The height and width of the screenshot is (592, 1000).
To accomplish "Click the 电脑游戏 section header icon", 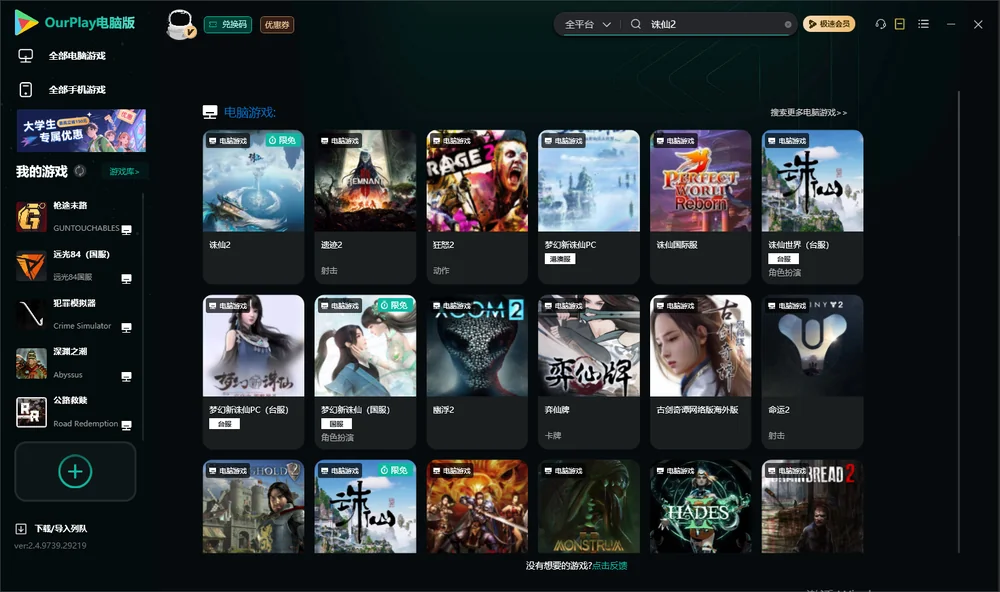I will point(210,112).
